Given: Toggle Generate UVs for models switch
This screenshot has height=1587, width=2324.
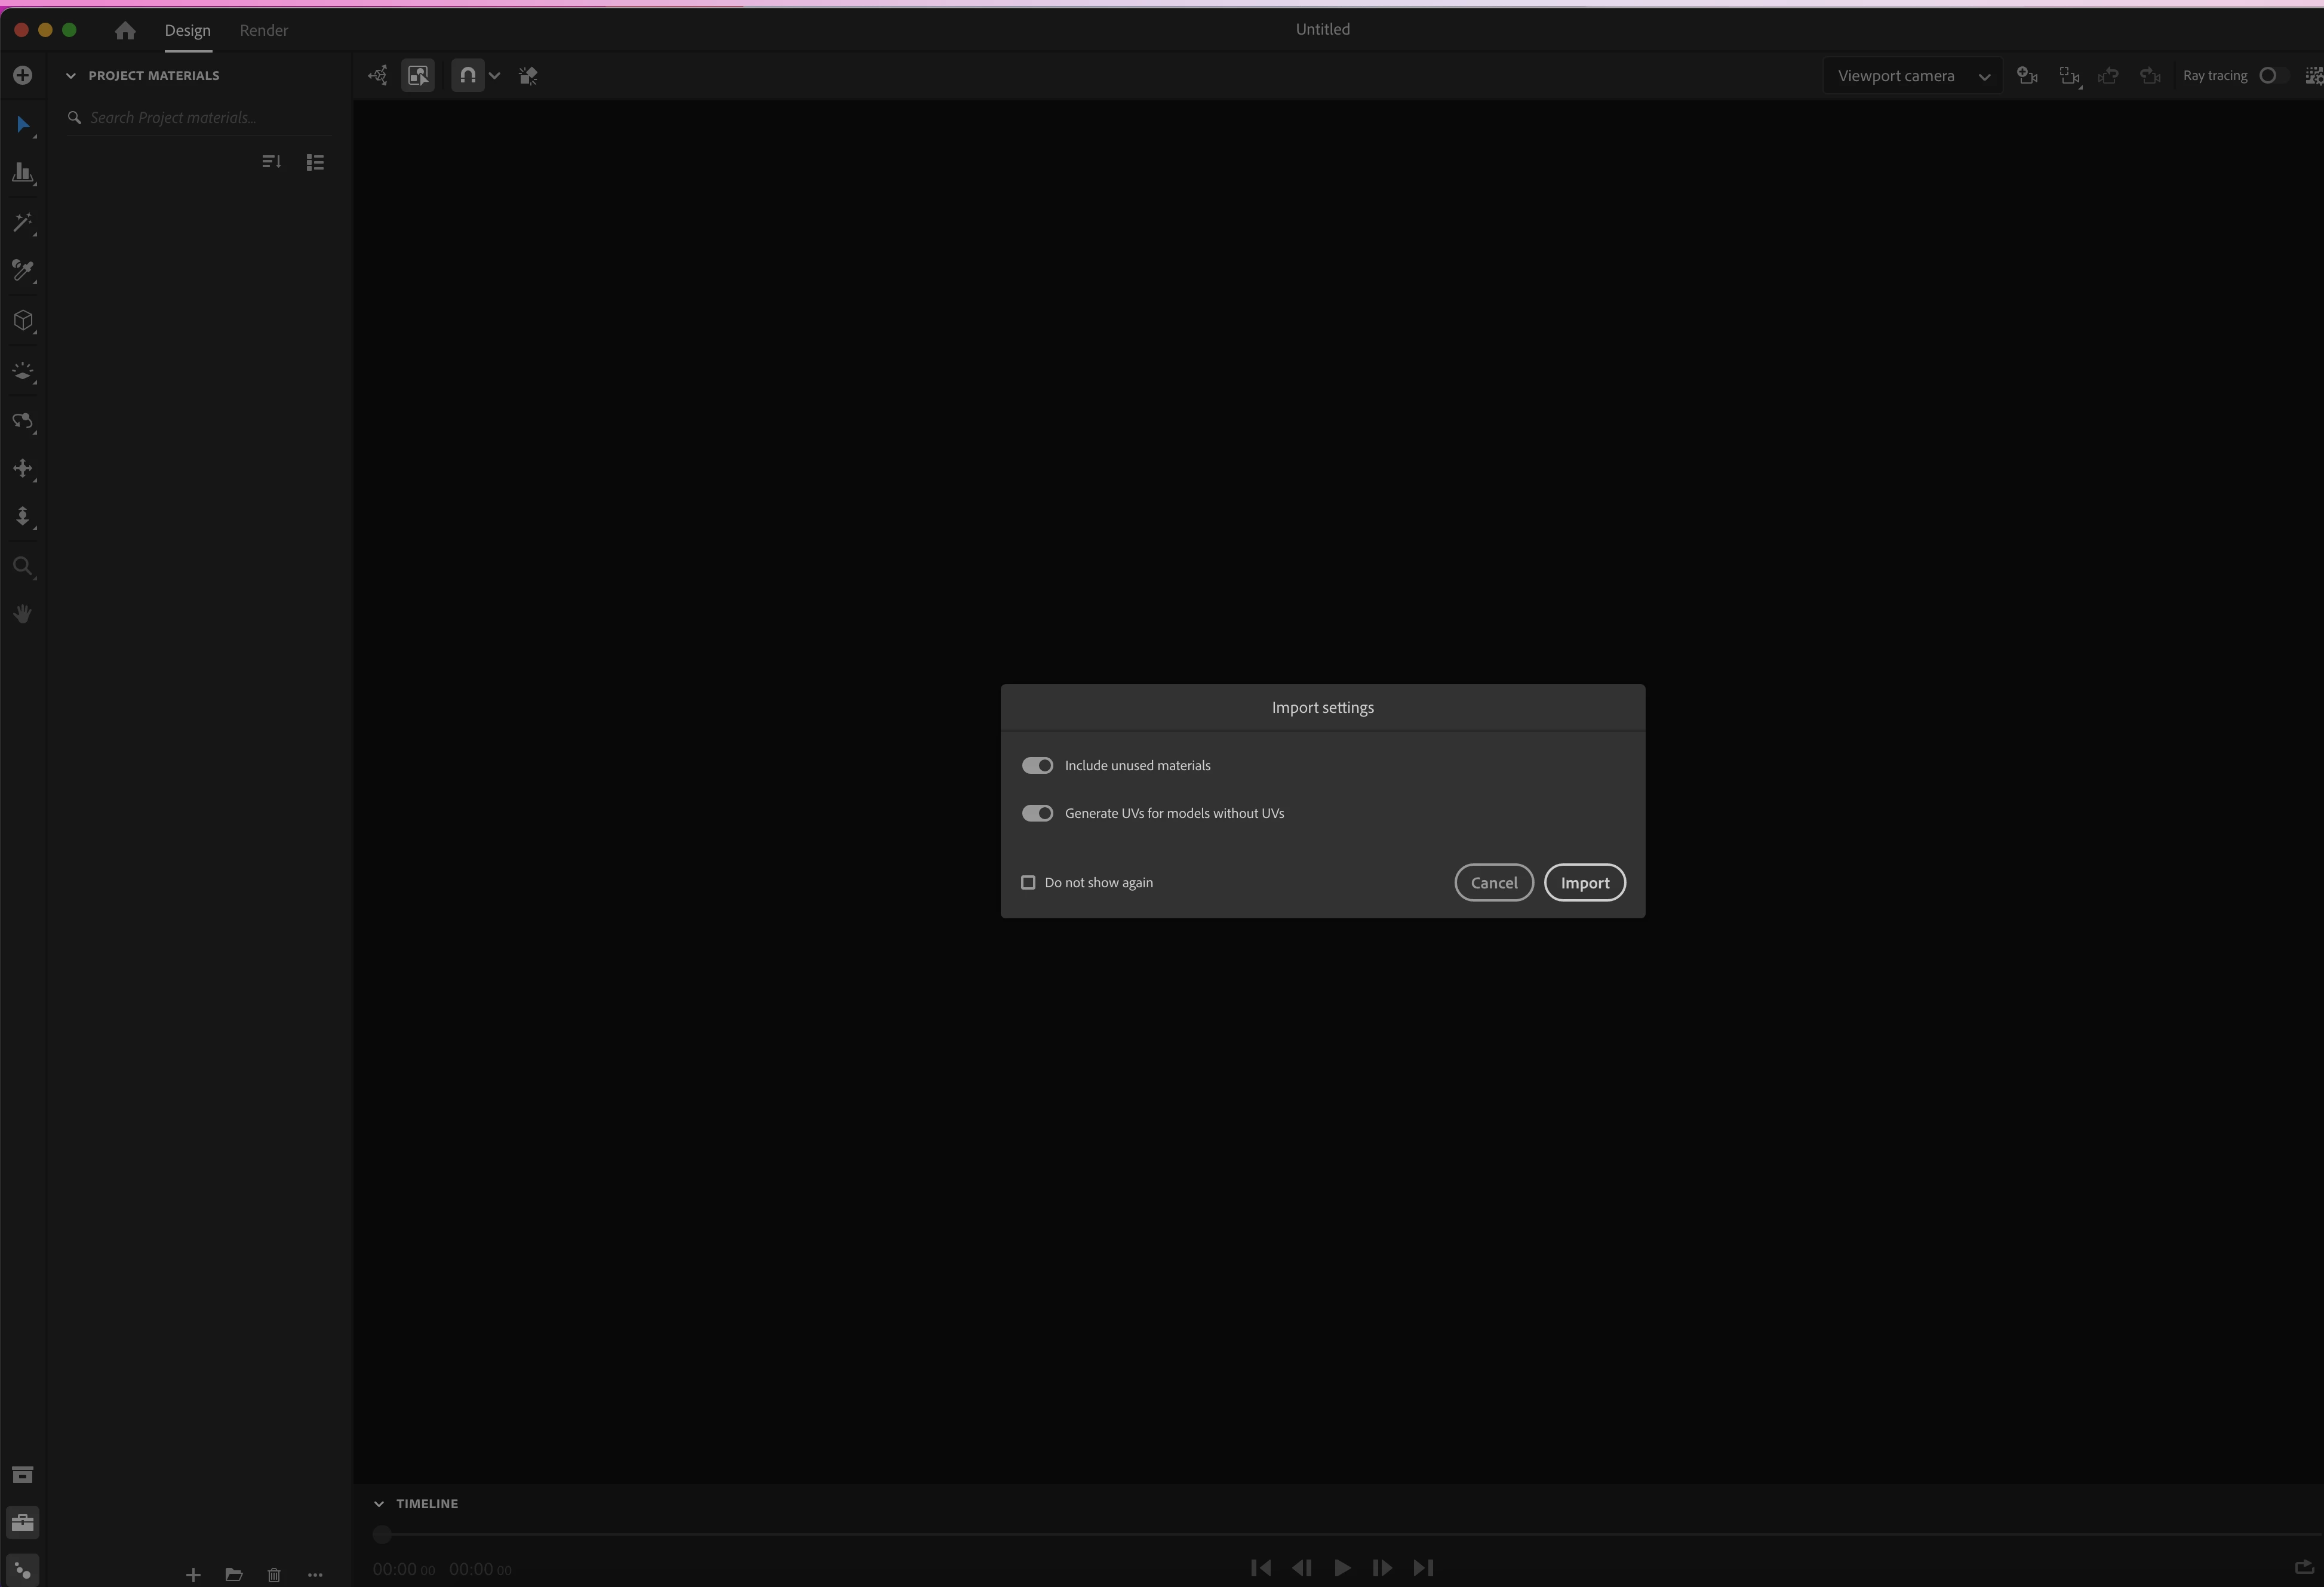Looking at the screenshot, I should [x=1037, y=813].
